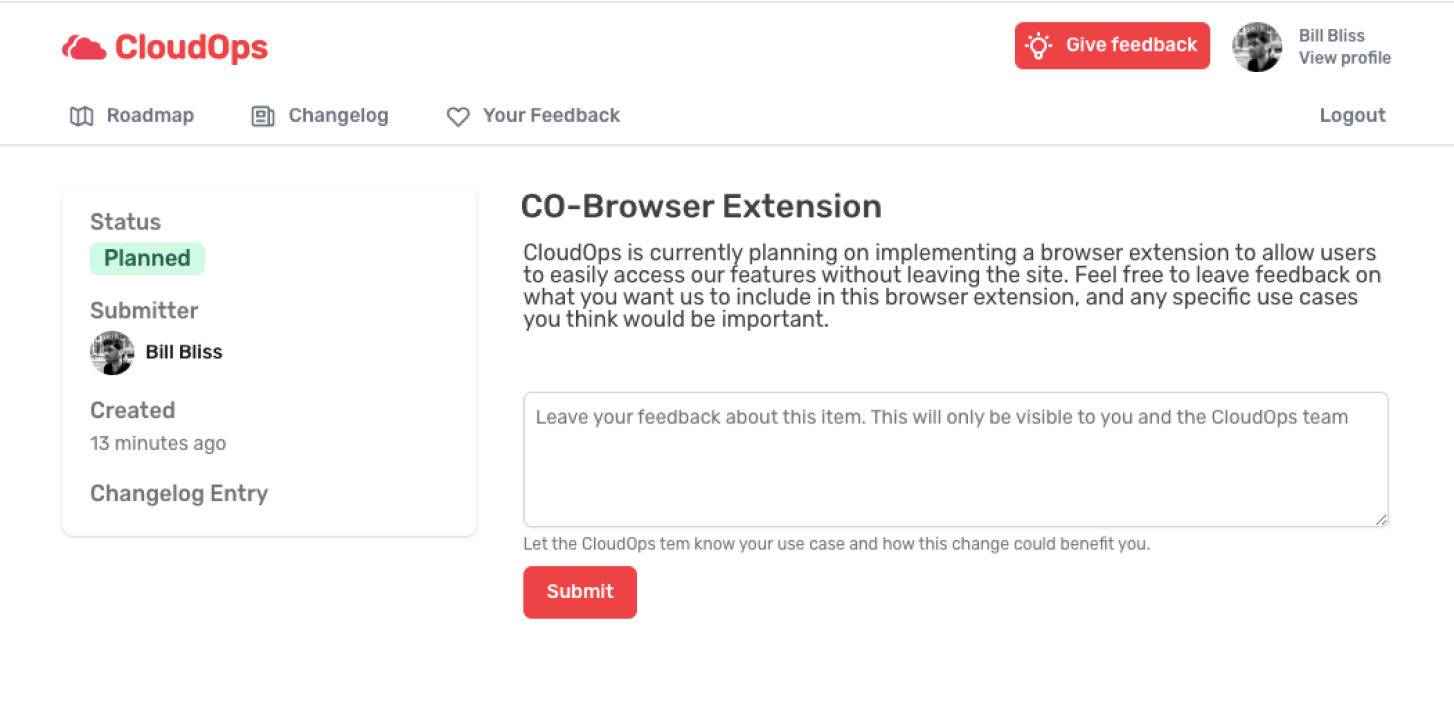Focus the feedback text area
Image resolution: width=1454 pixels, height=724 pixels.
pos(956,460)
